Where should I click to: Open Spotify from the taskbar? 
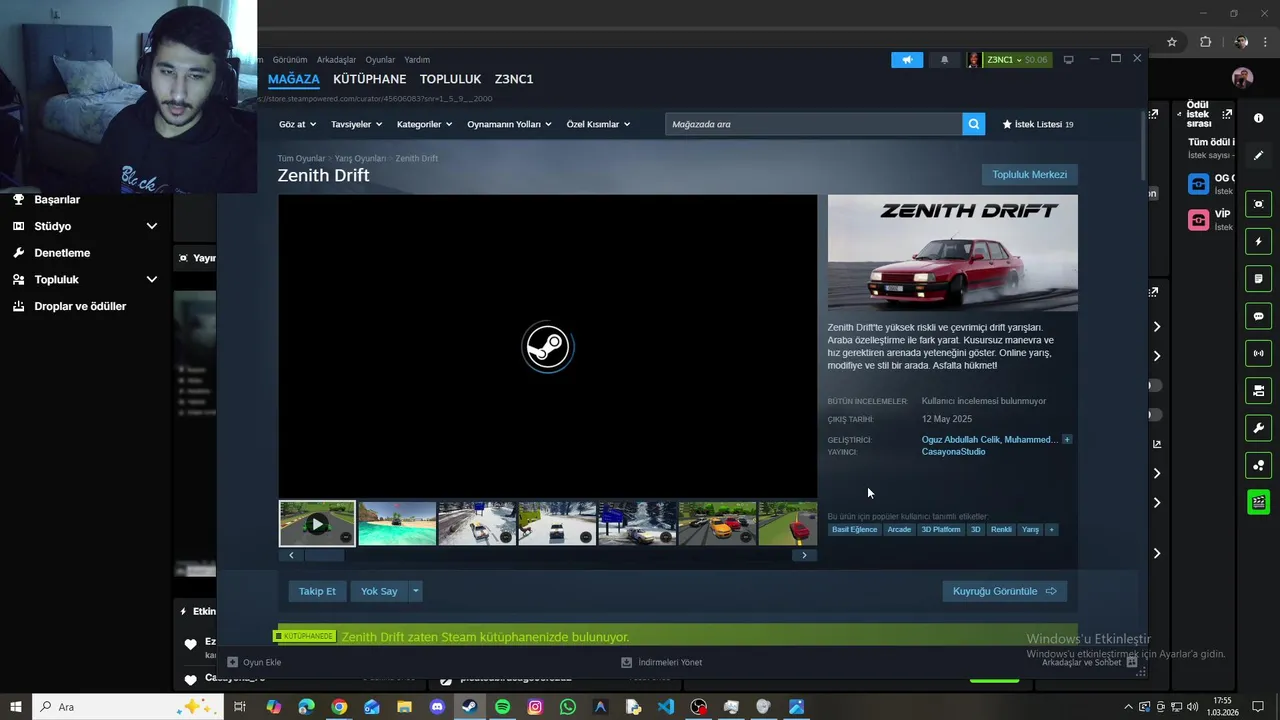pos(502,707)
